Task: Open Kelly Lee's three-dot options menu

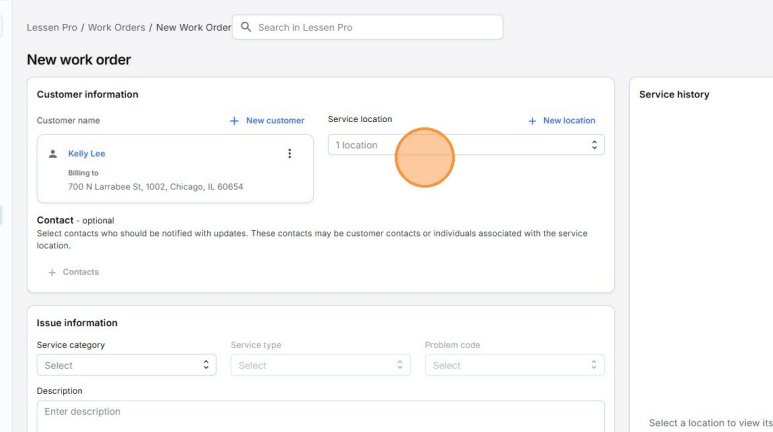Action: coord(290,153)
